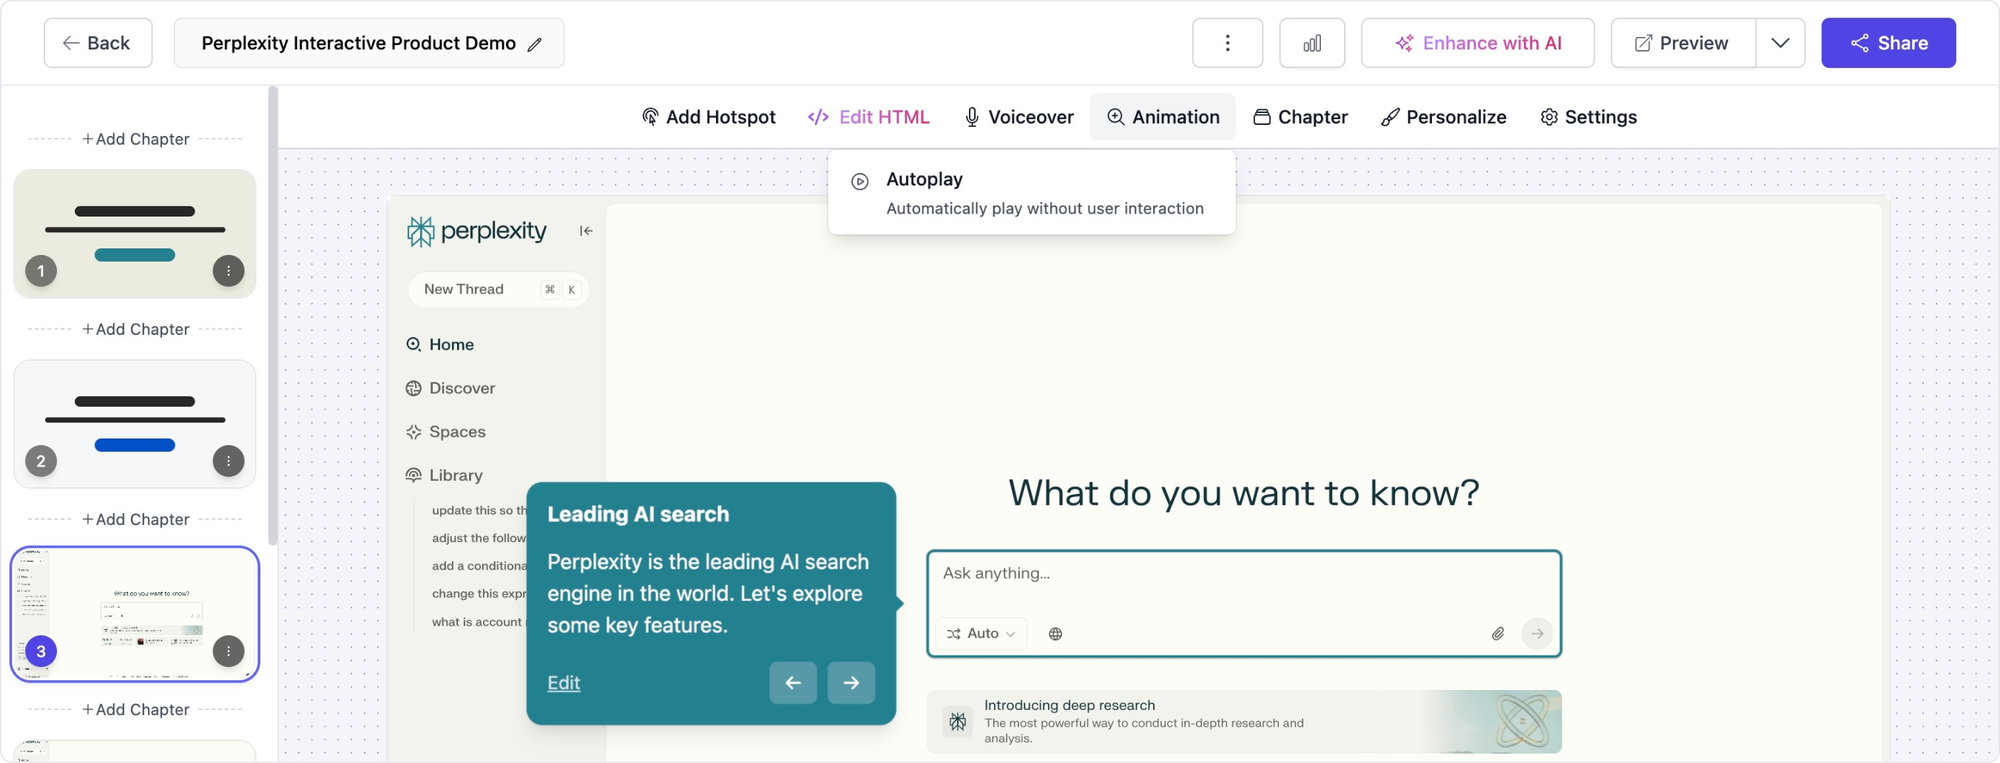Open the 'Introducing deep research' banner
The height and width of the screenshot is (763, 2000).
1243,721
